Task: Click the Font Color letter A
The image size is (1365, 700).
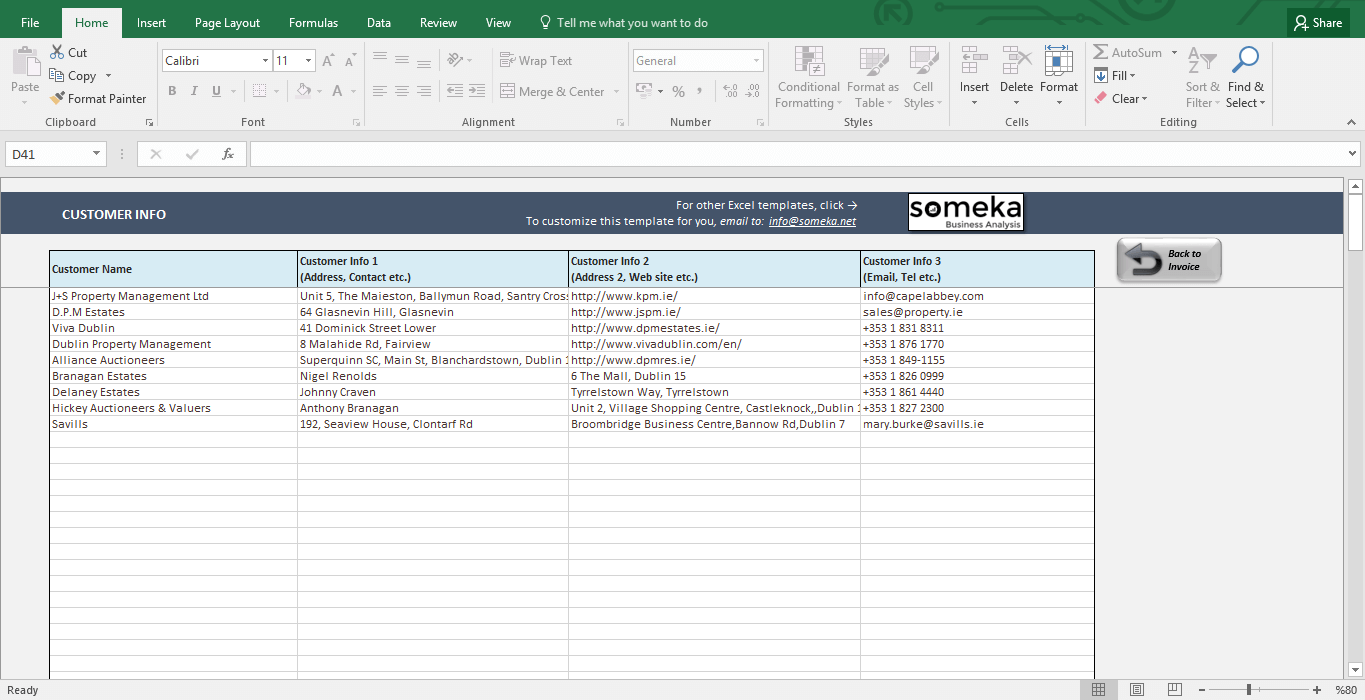Action: click(337, 91)
